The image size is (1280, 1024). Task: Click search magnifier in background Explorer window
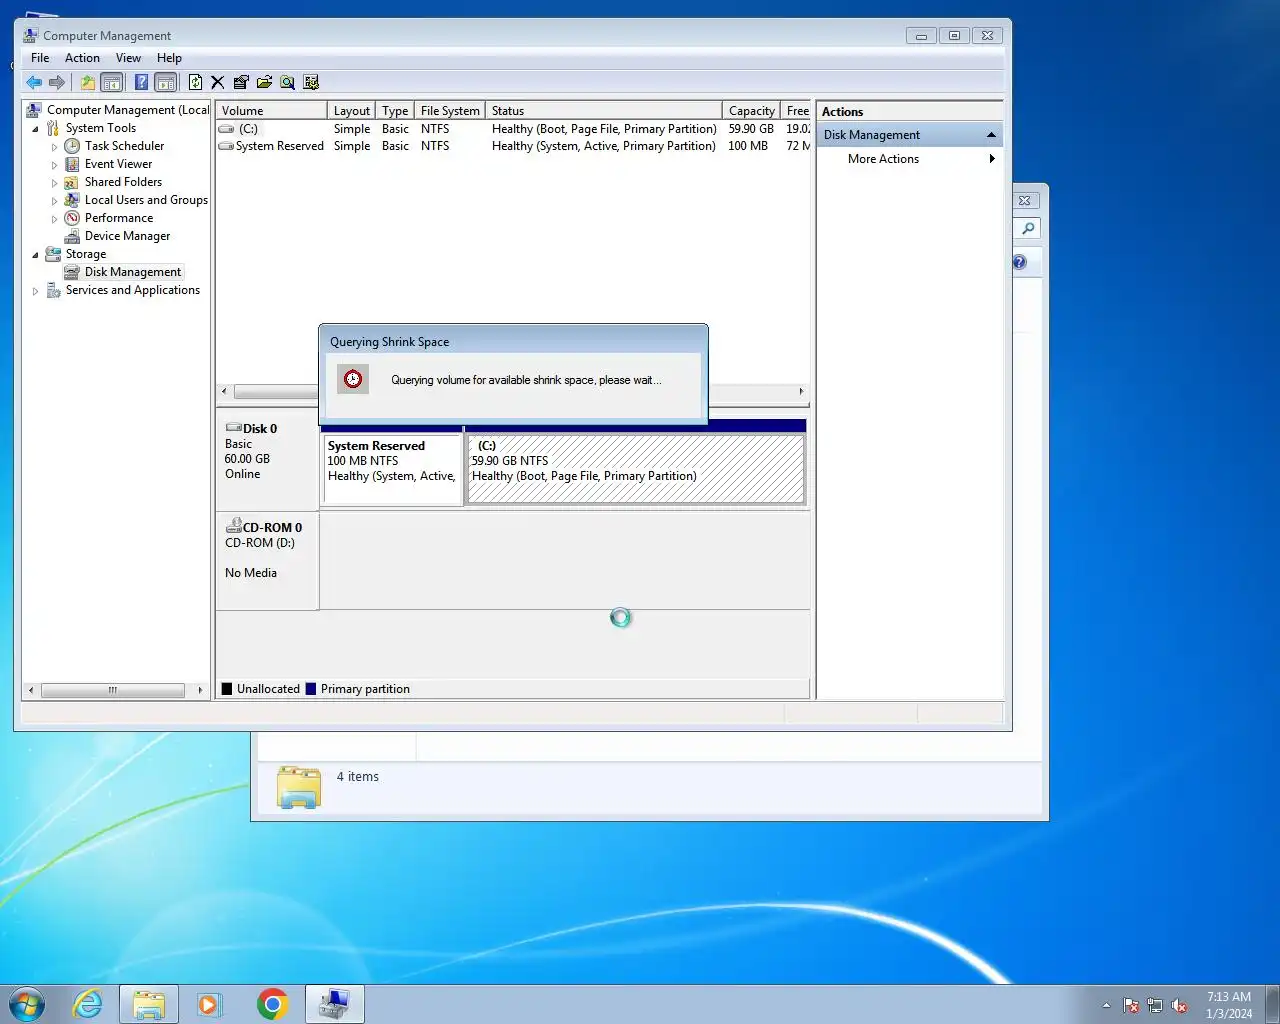1028,229
